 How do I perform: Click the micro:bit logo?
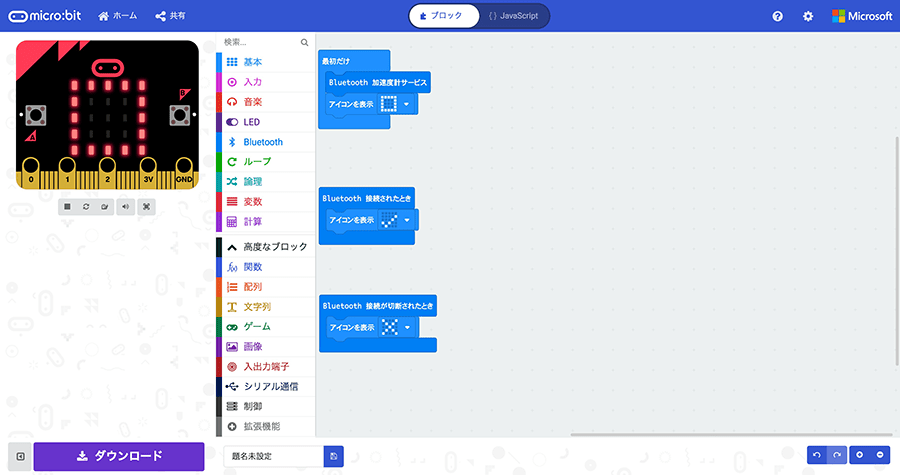pos(45,16)
